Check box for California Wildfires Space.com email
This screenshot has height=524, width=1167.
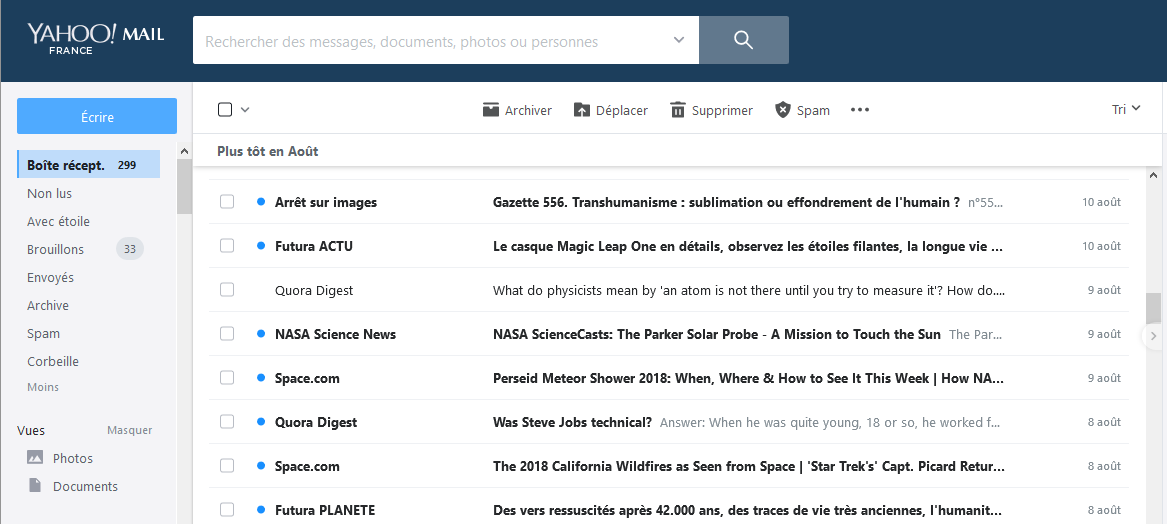click(x=227, y=466)
